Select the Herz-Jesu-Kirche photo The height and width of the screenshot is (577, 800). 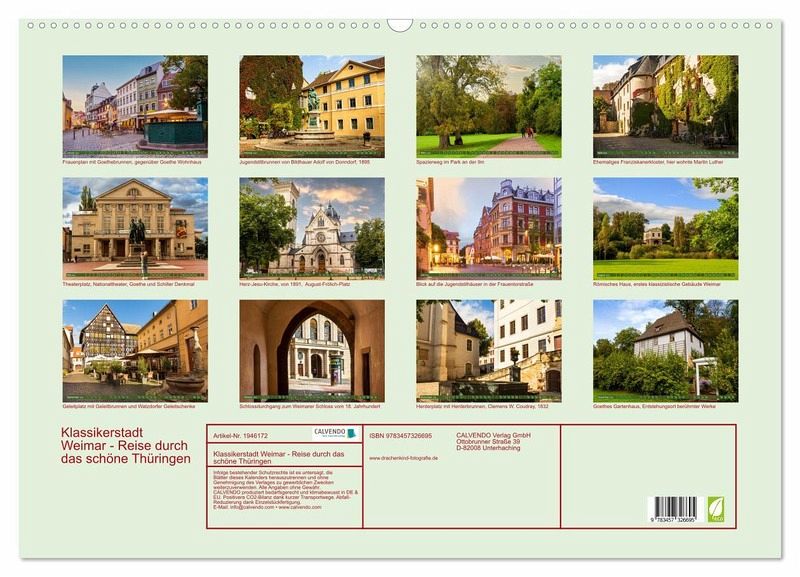(x=312, y=228)
